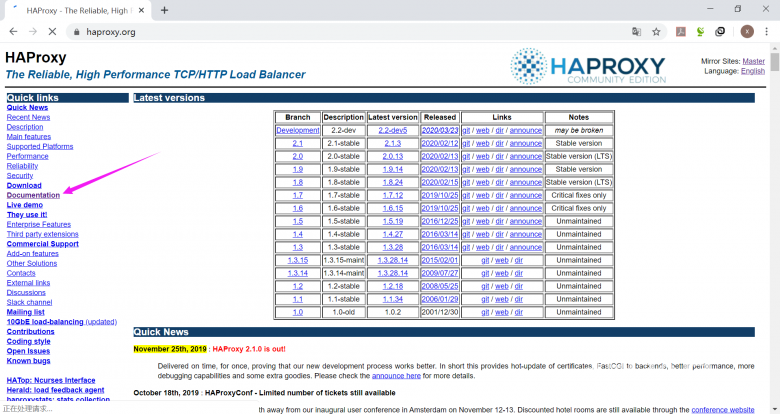Open the Documentation link in Quick links
The height and width of the screenshot is (414, 780).
(x=33, y=195)
